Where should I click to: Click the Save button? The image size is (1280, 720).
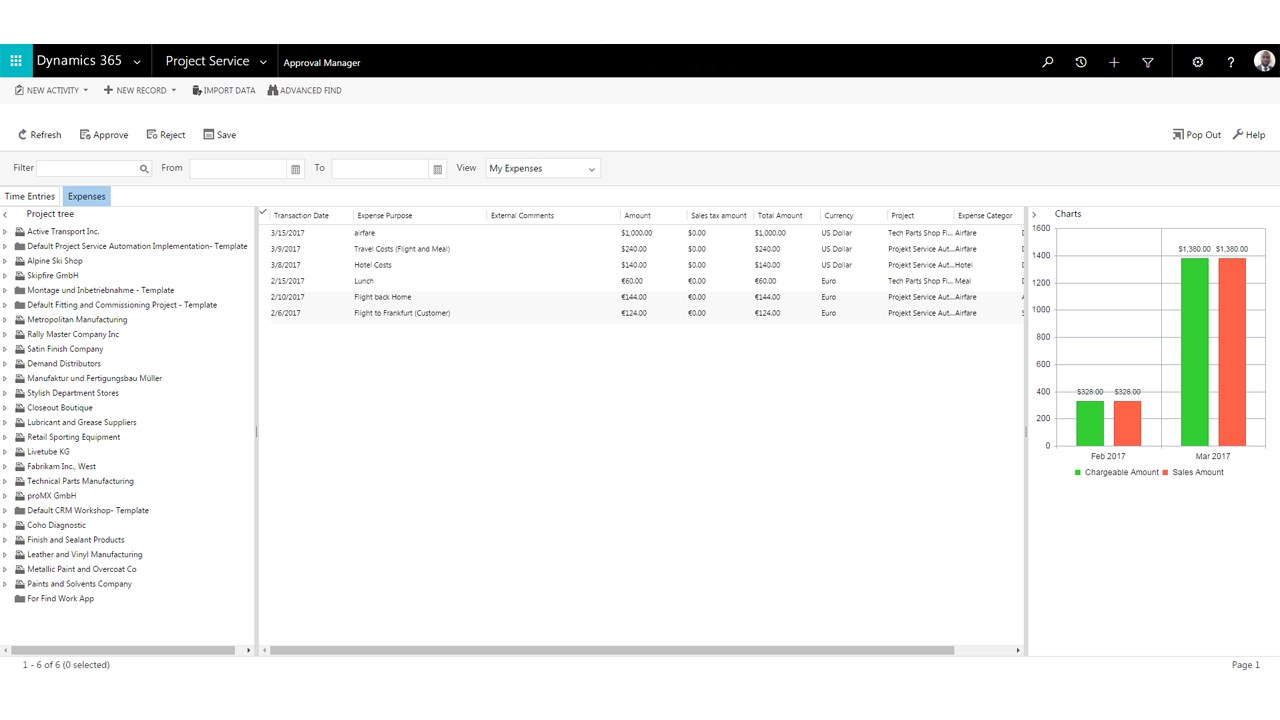click(x=220, y=135)
